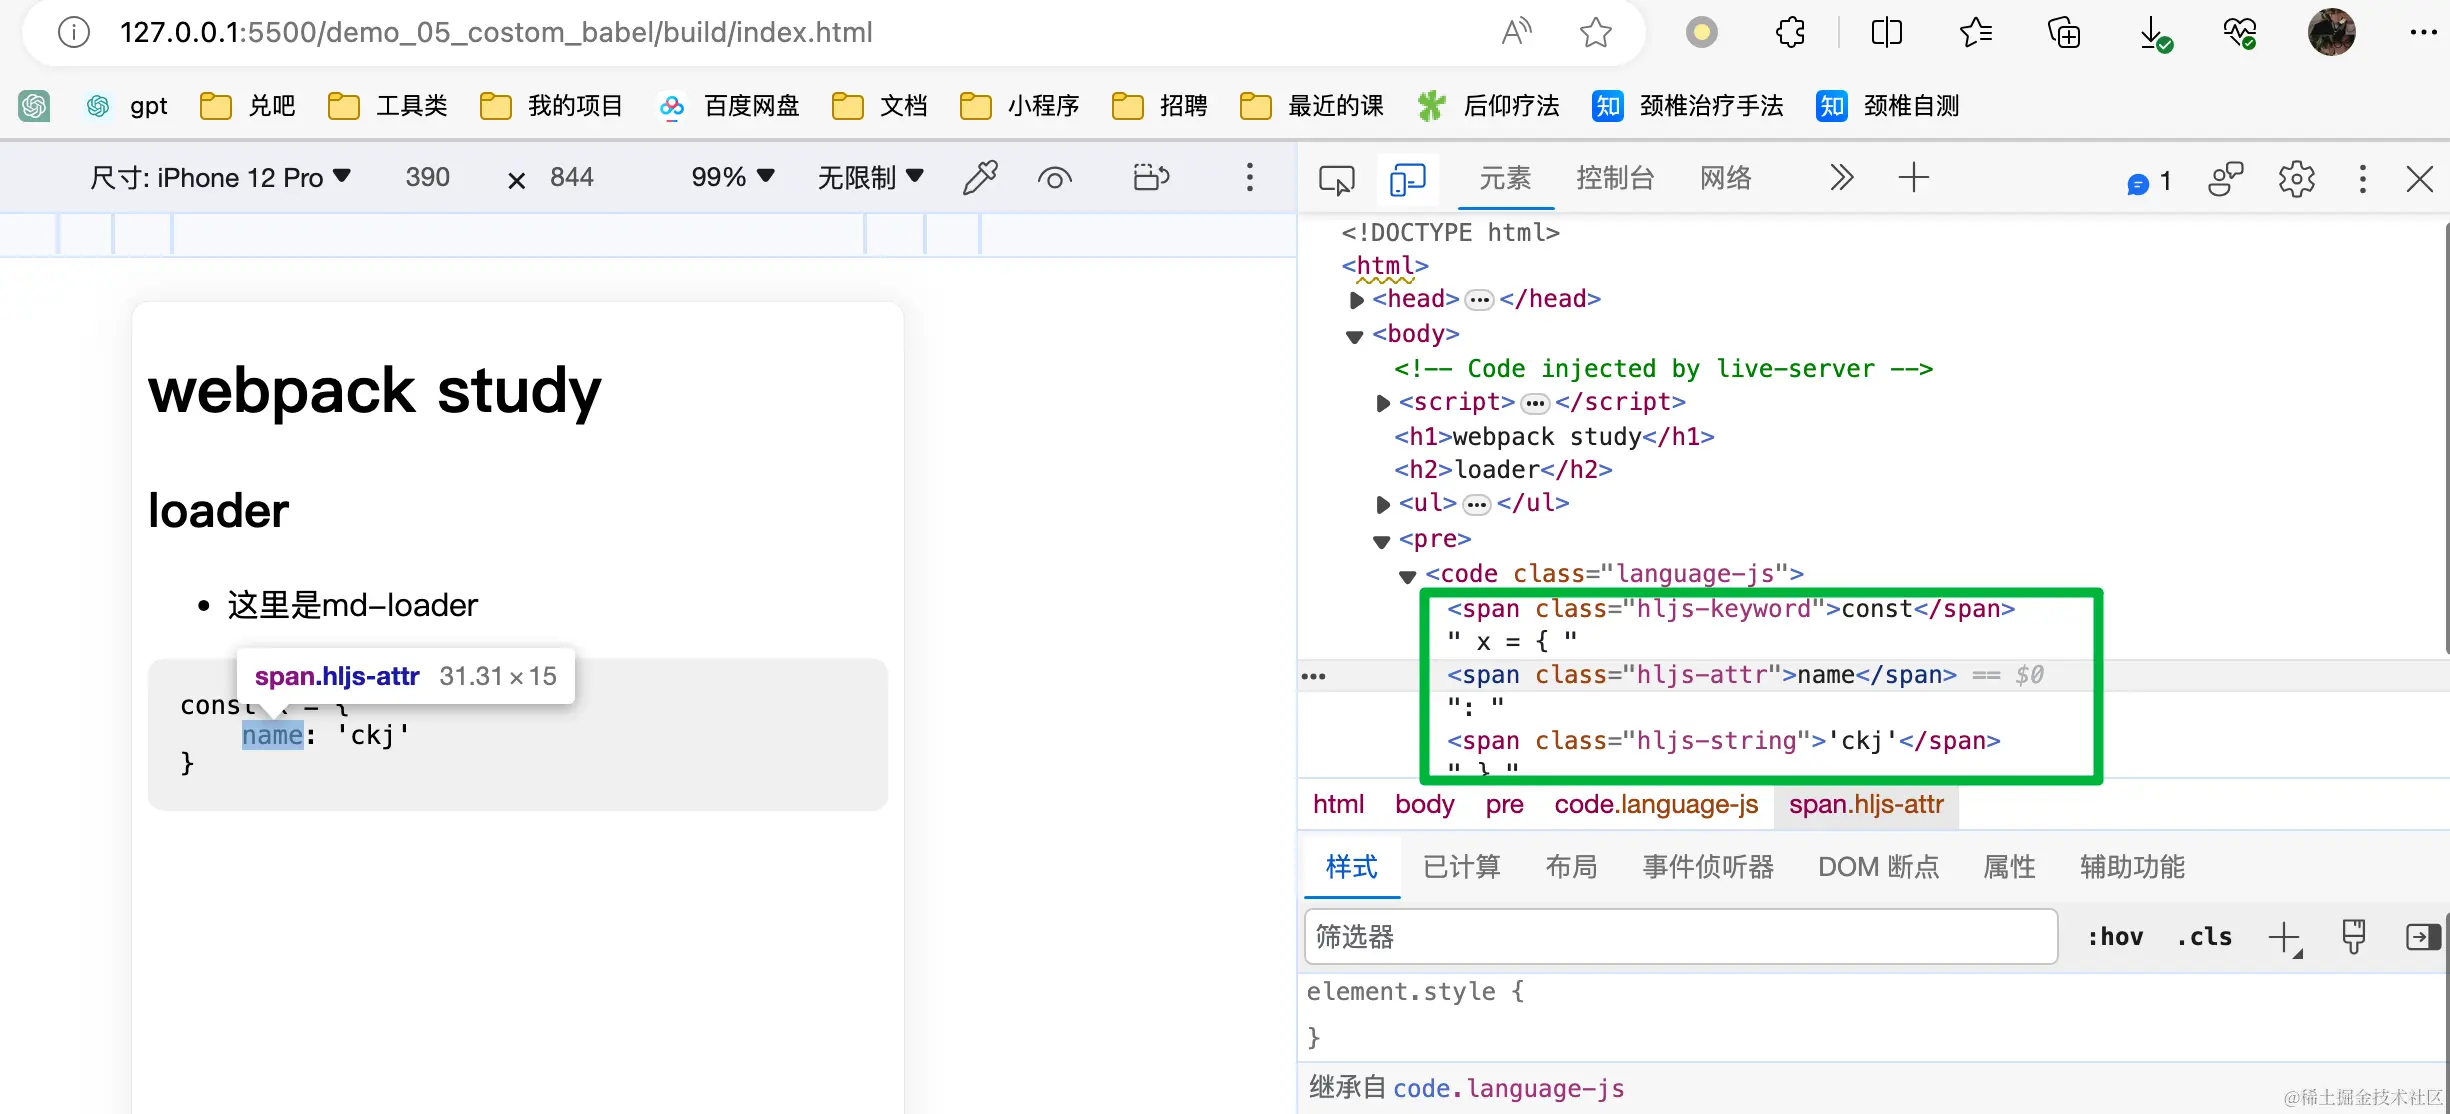Image resolution: width=2450 pixels, height=1114 pixels.
Task: Open the 我的项目 bookmark folder
Action: [551, 105]
